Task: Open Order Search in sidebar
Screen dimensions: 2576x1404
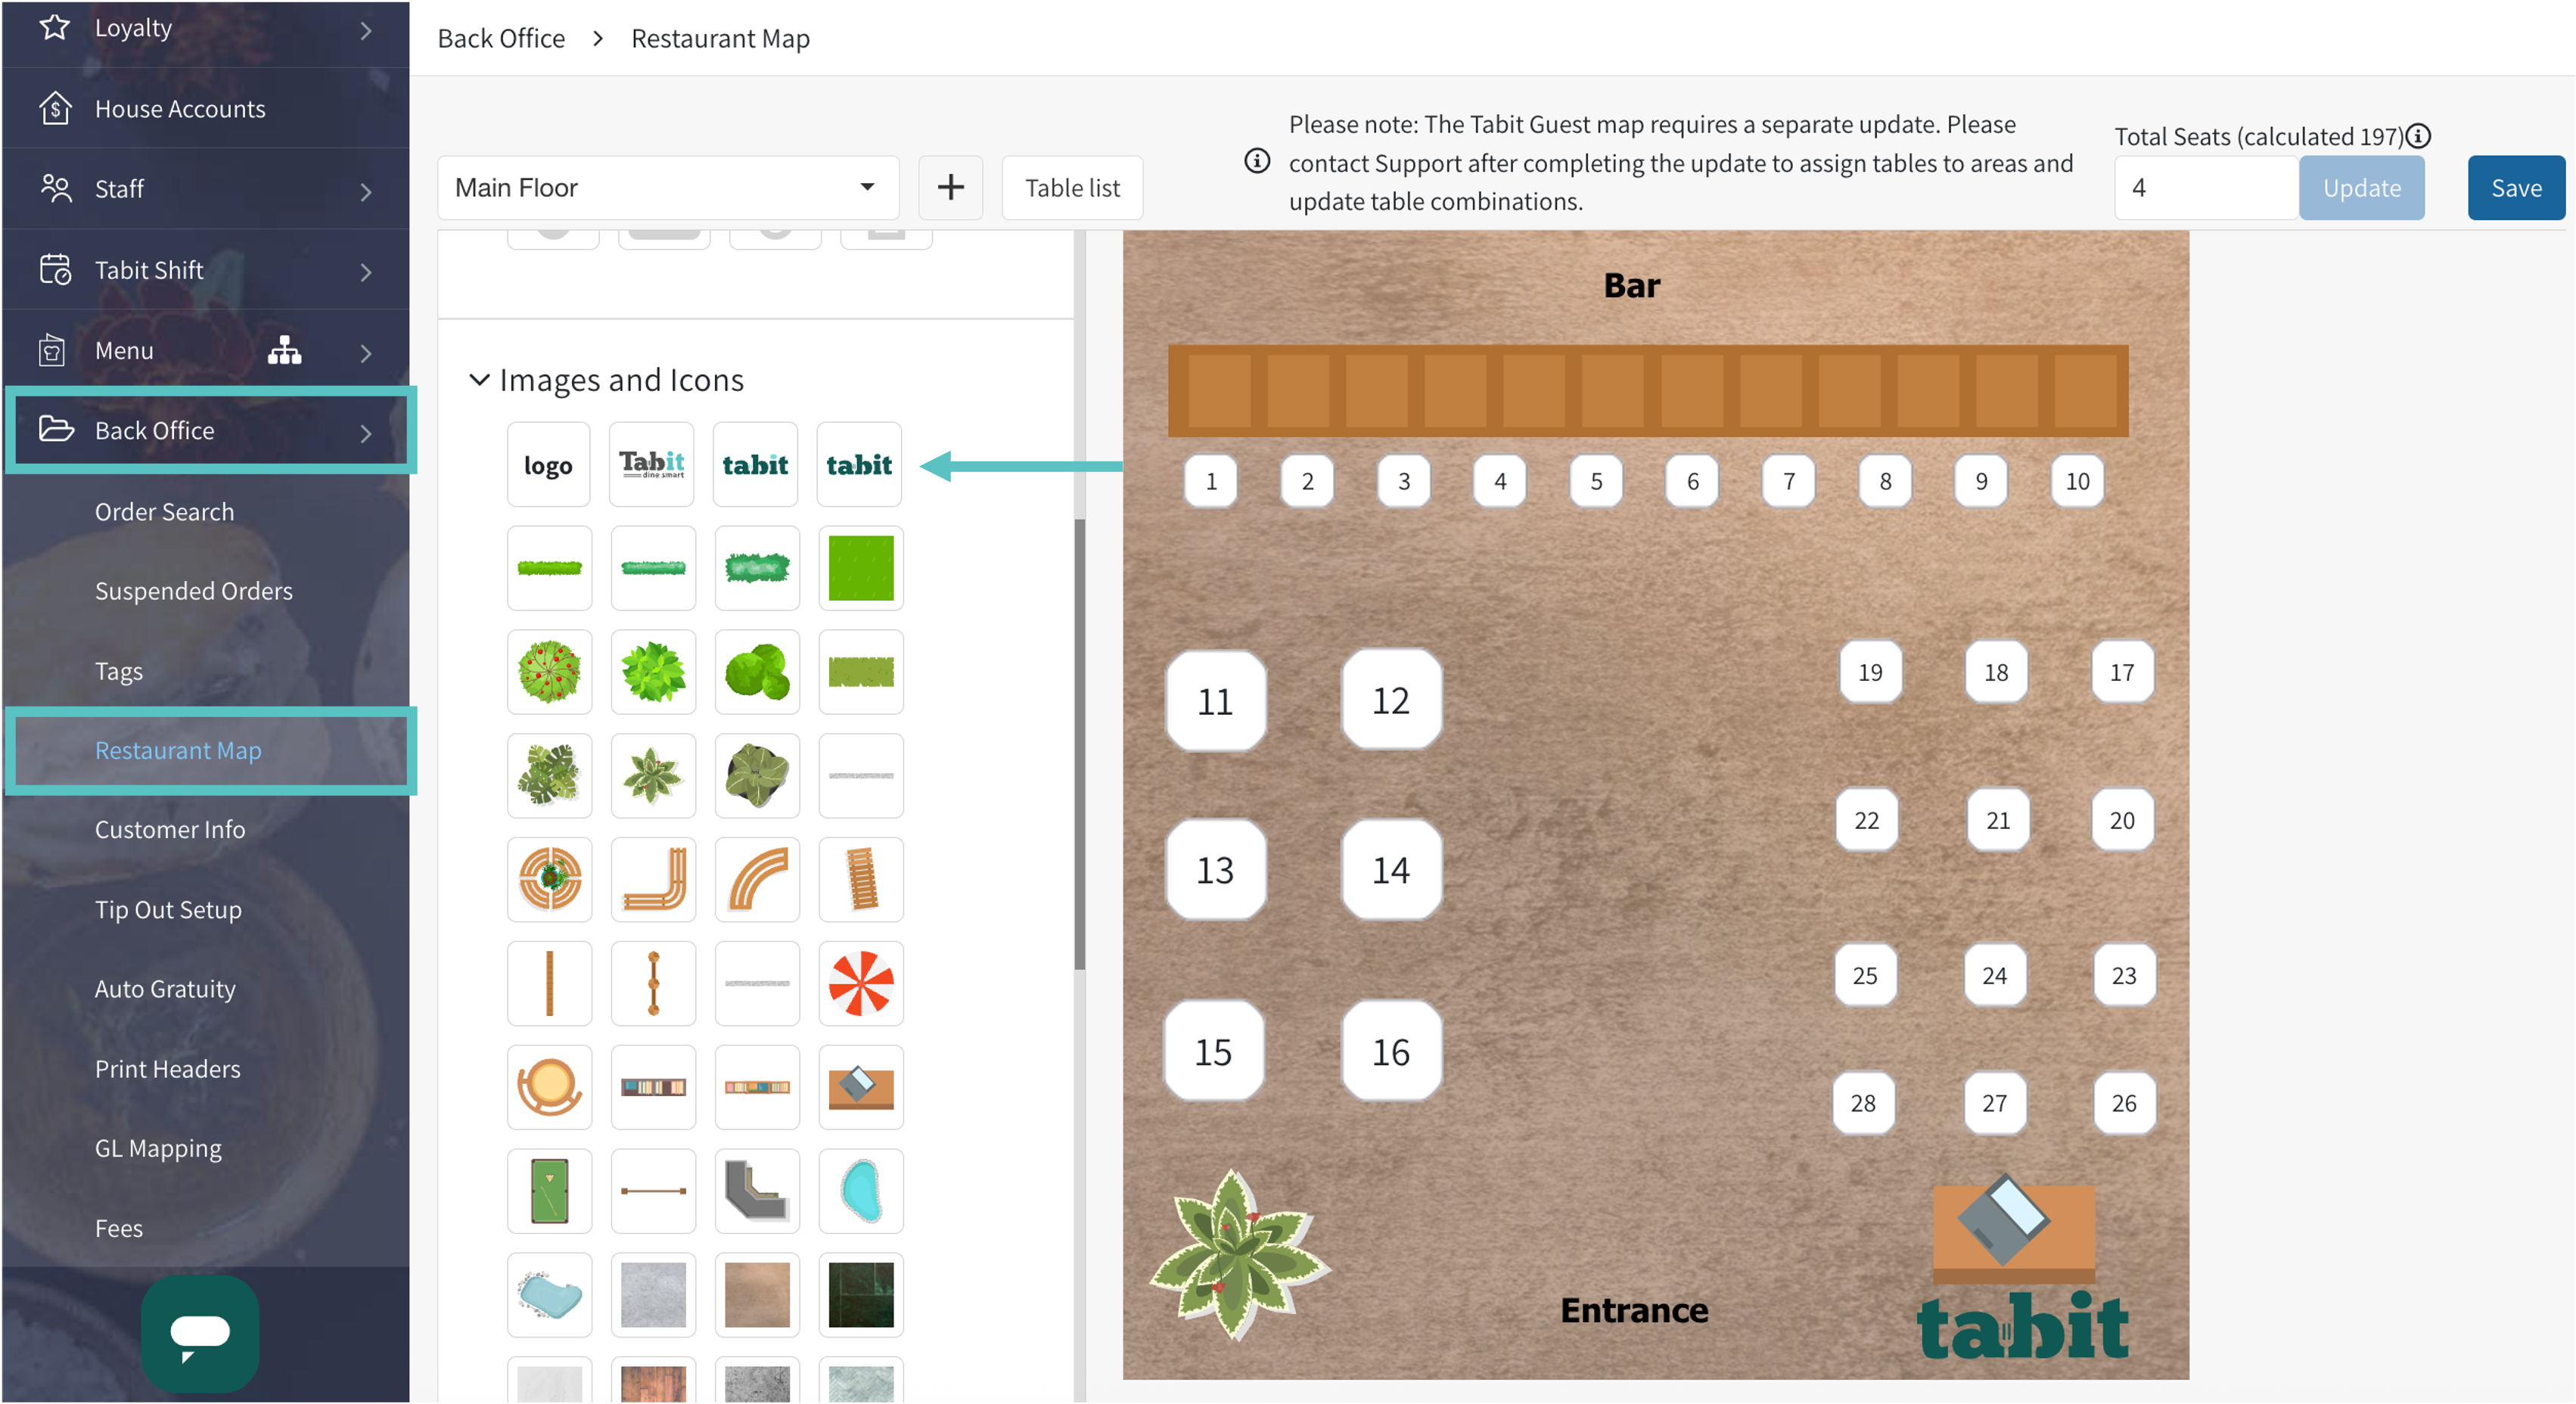Action: pyautogui.click(x=164, y=511)
